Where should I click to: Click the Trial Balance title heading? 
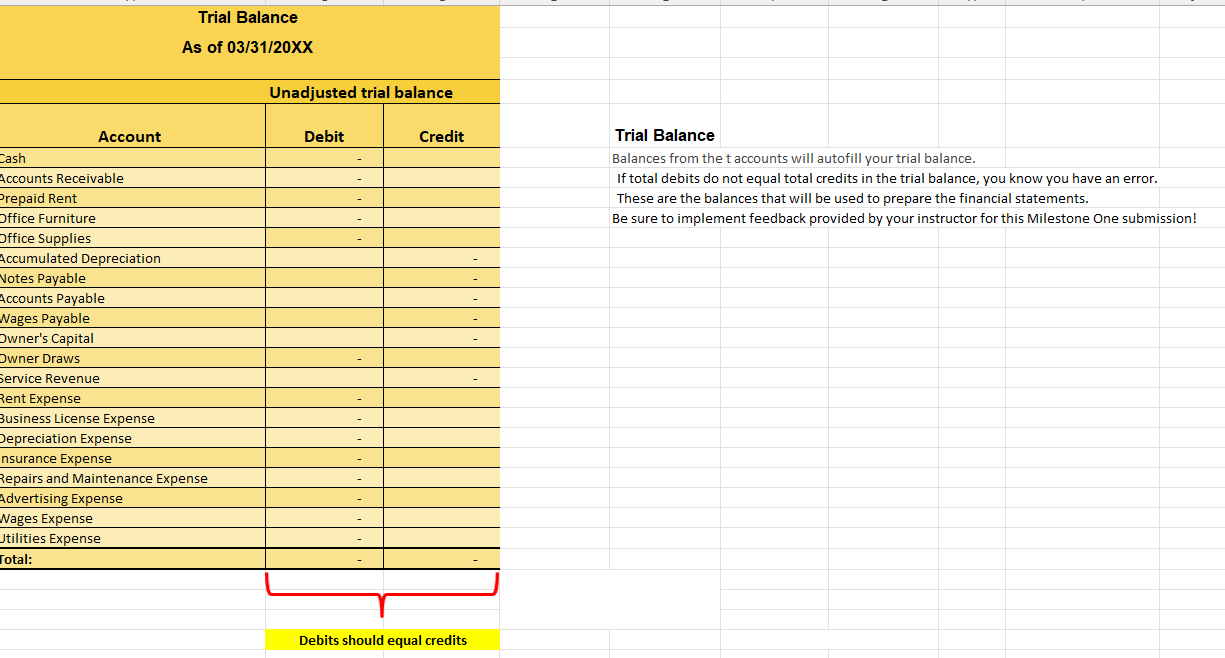(247, 17)
